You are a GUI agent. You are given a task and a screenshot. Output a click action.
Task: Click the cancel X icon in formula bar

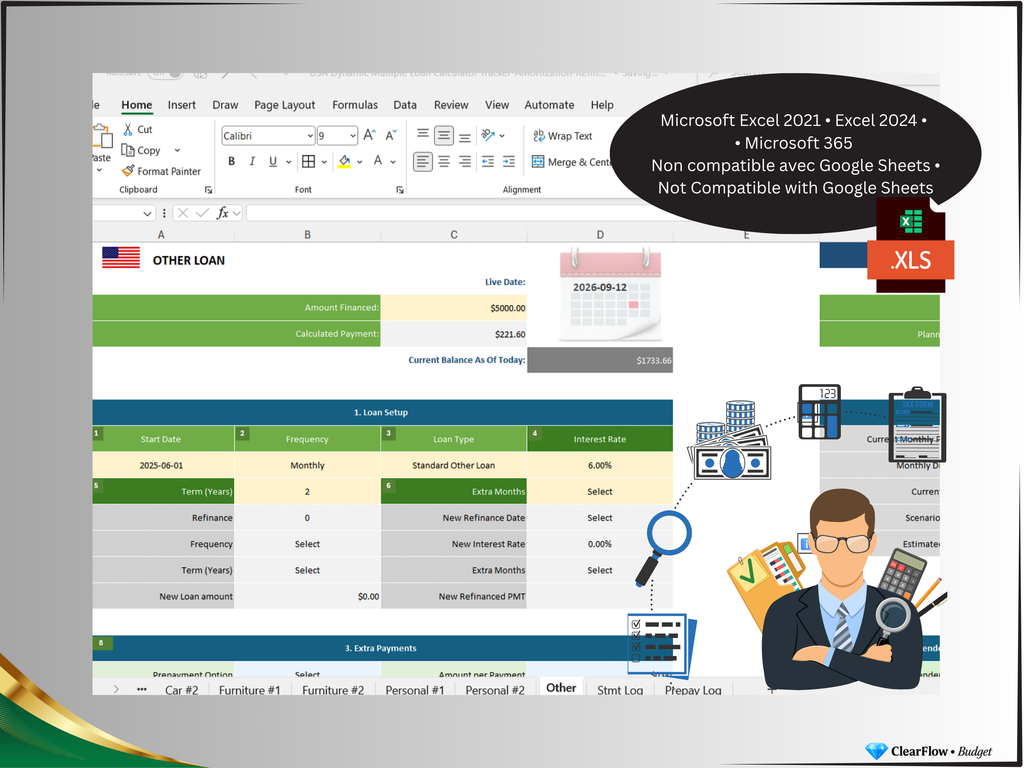pyautogui.click(x=183, y=213)
